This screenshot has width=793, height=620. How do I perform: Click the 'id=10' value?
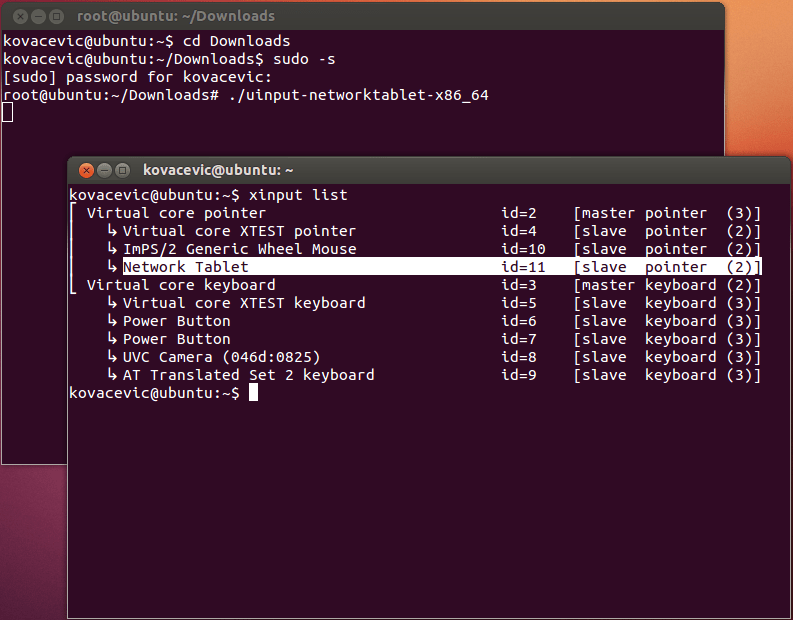point(523,249)
